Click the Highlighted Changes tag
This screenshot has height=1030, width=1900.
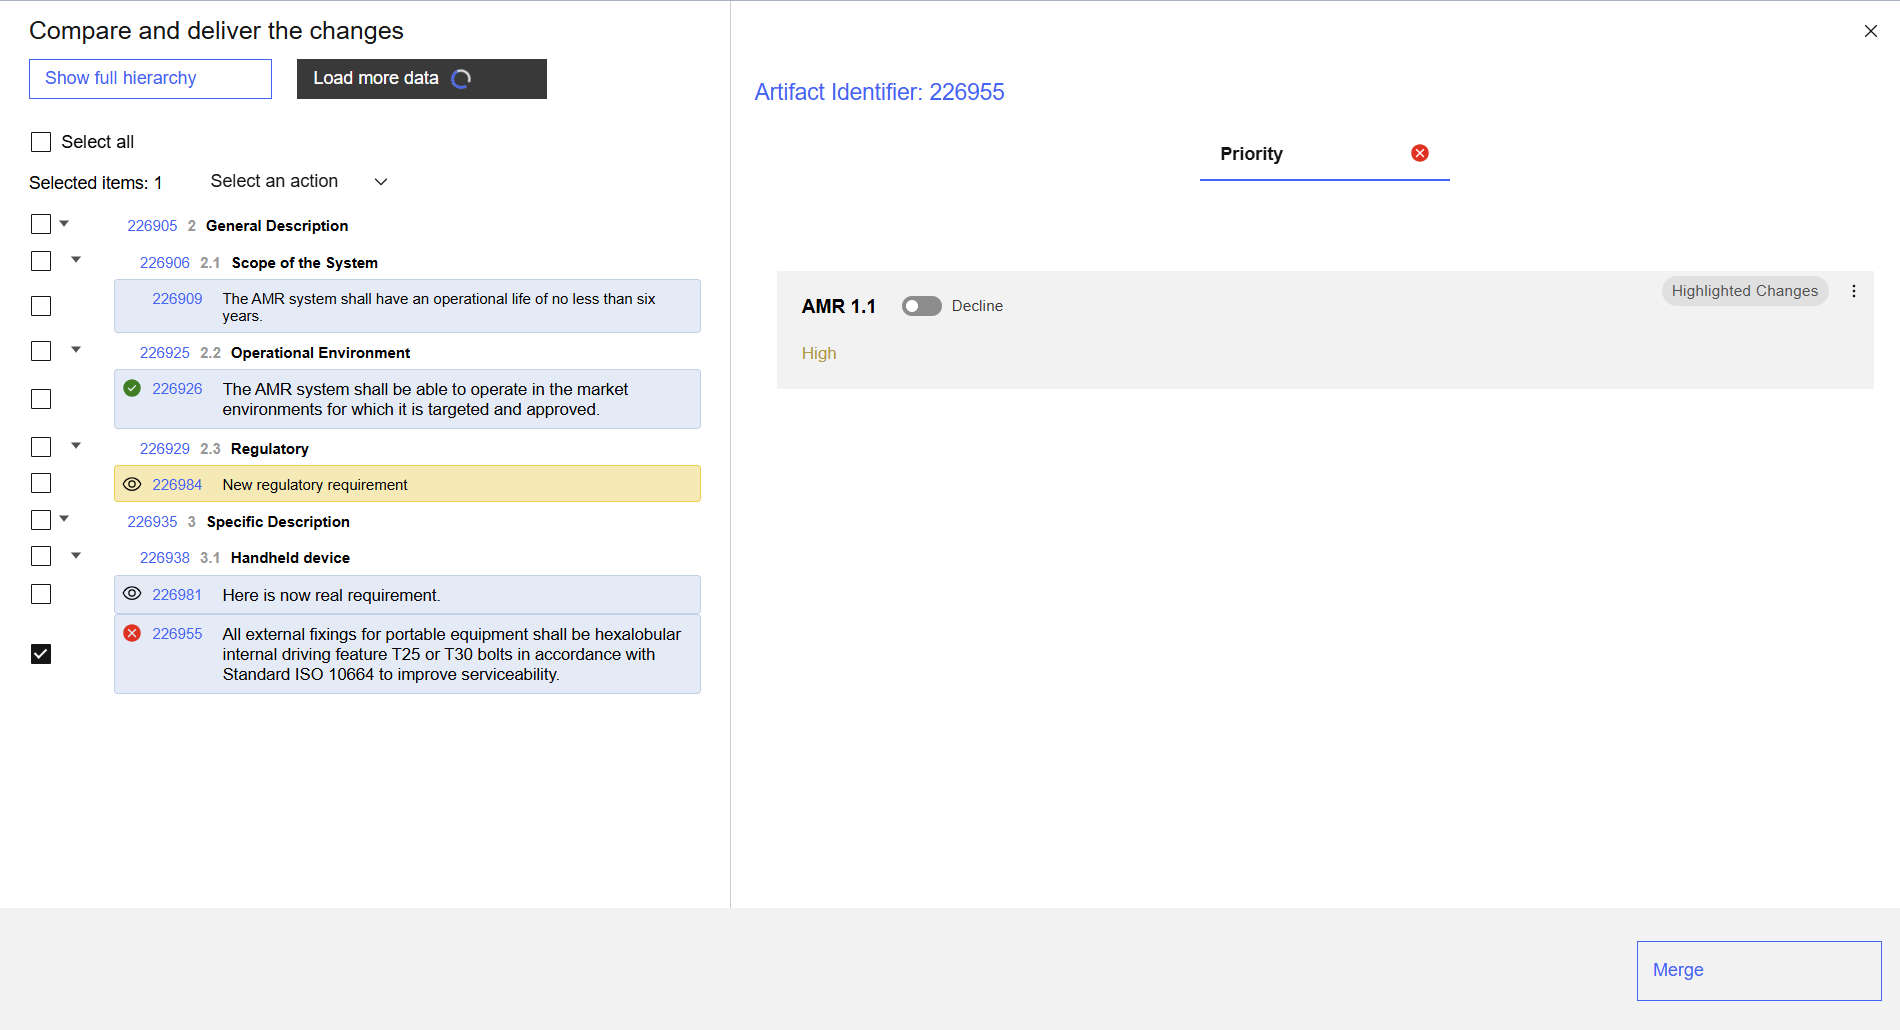click(1744, 291)
